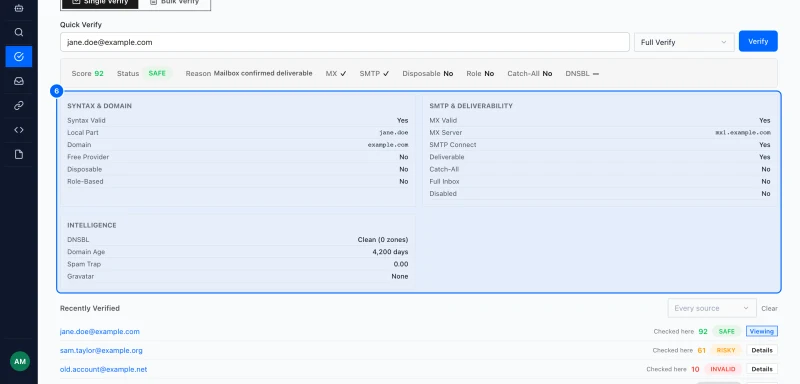
Task: Click the 'Clean (0 zones)' DNSBL value
Action: (x=383, y=240)
